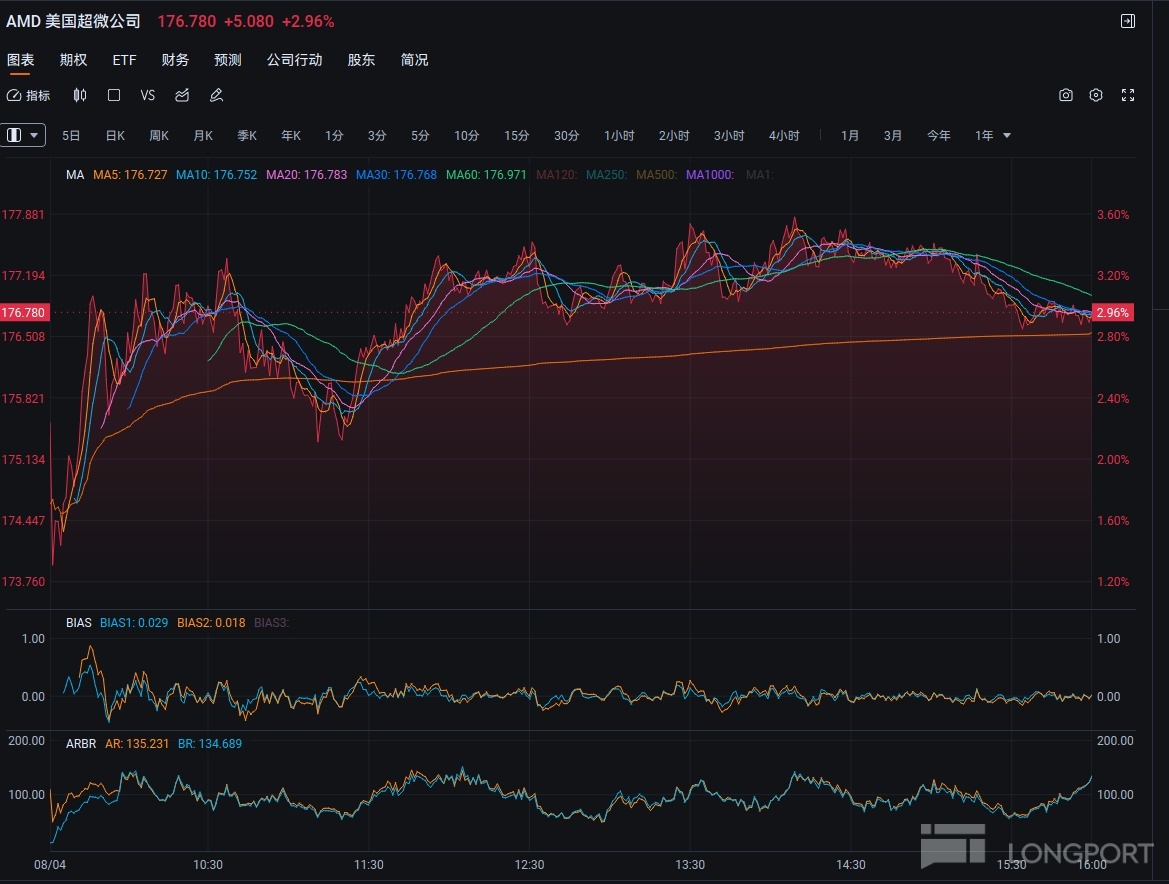Switch to candlestick chart type icon

coord(80,95)
